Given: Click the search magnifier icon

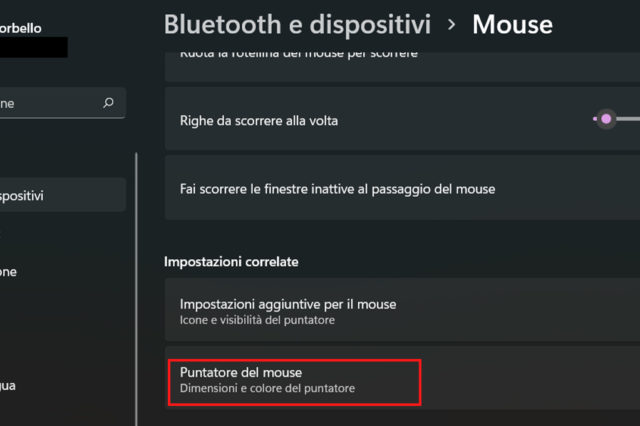Looking at the screenshot, I should coord(108,103).
